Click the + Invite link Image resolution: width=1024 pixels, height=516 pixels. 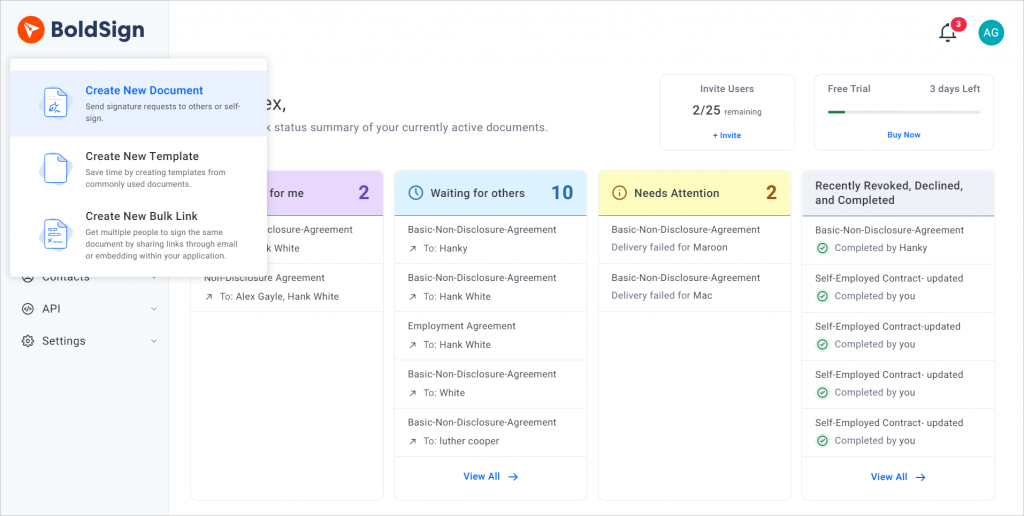727,135
